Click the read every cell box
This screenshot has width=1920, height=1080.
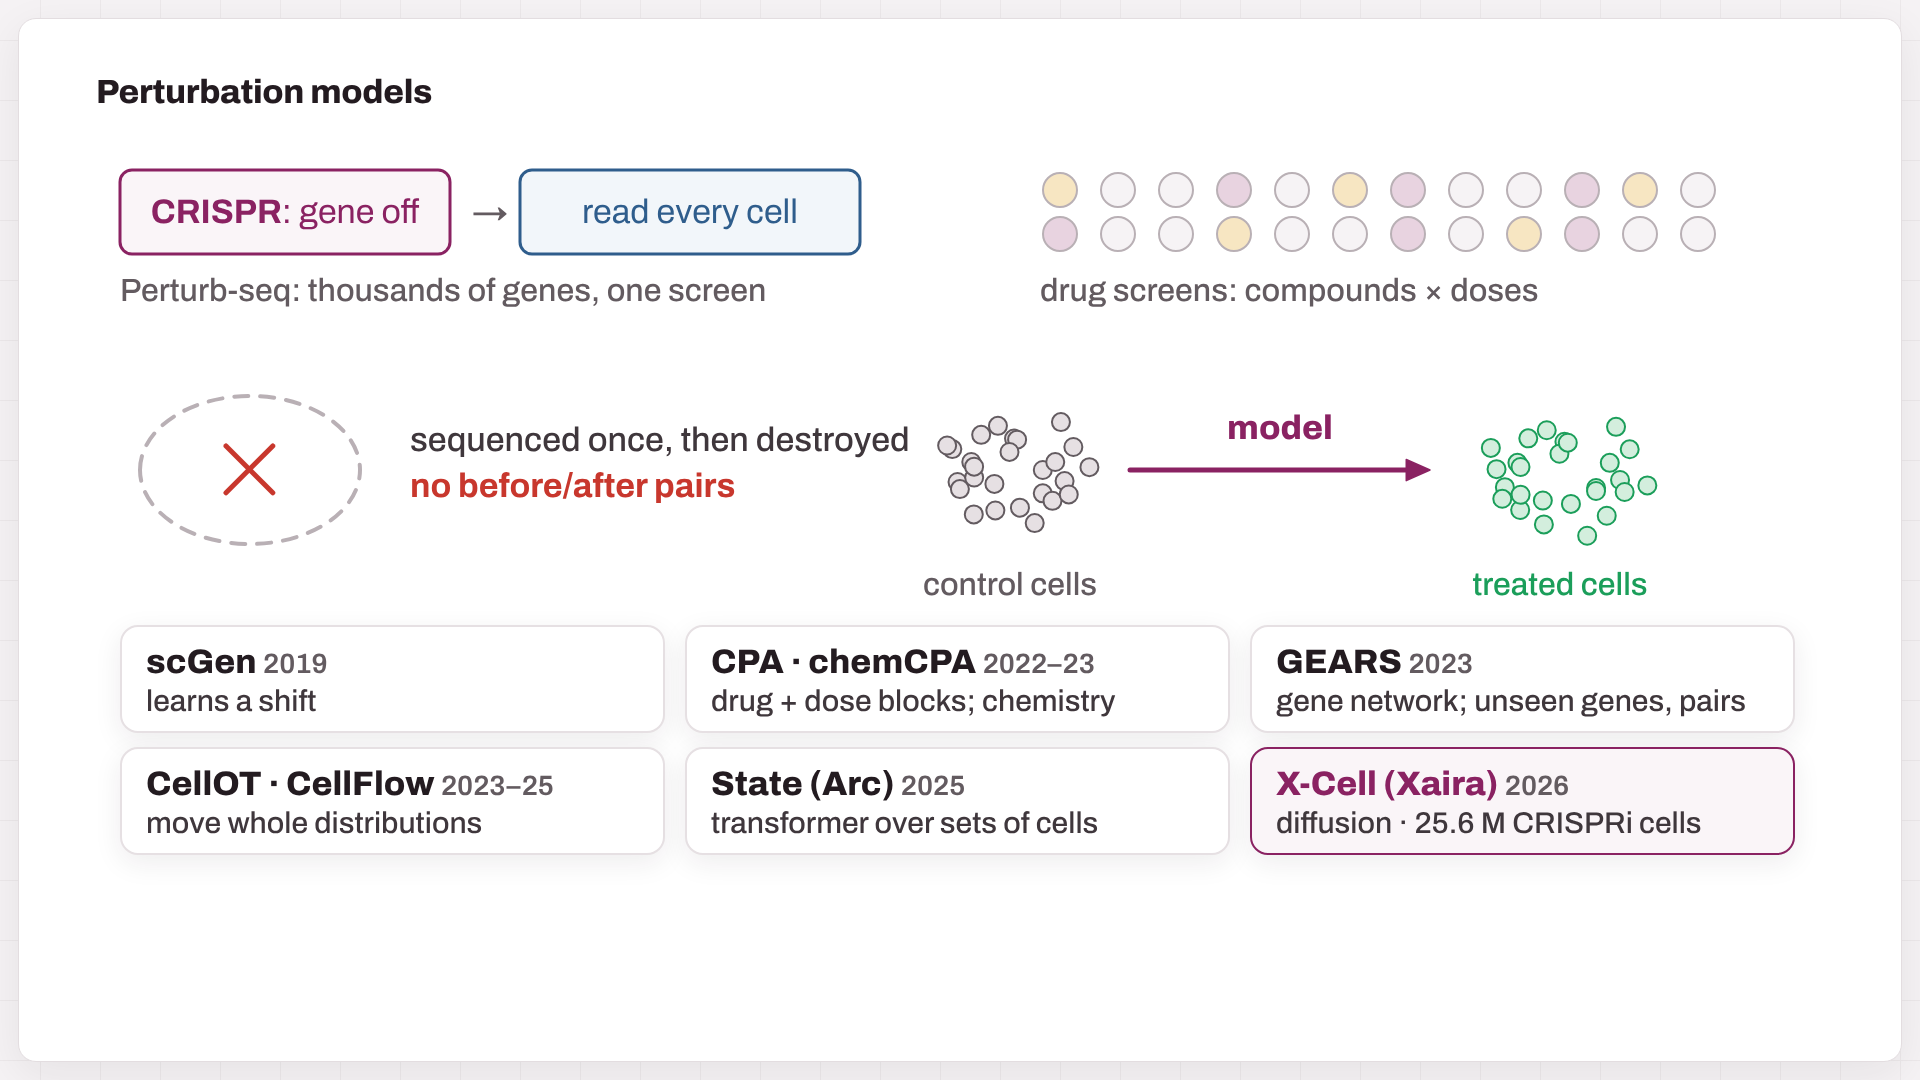pos(690,212)
